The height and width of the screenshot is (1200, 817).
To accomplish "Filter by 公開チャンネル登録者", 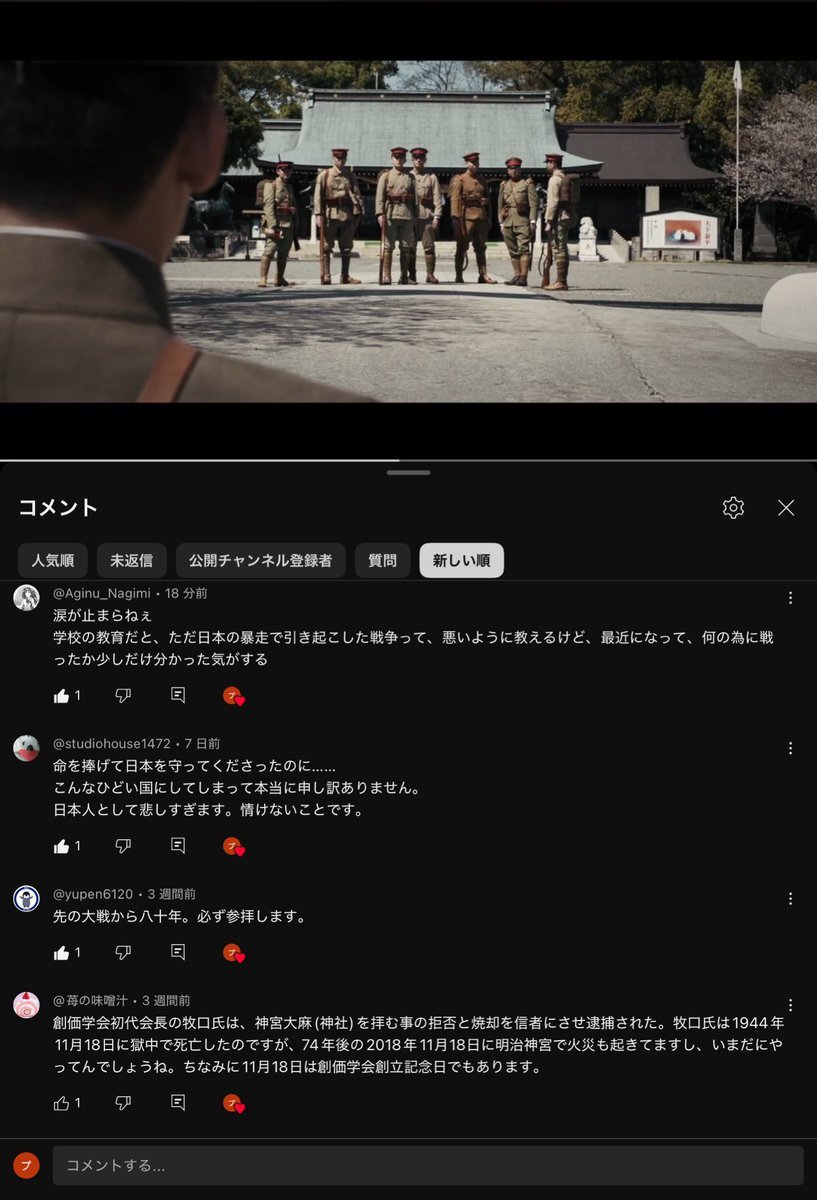I will pos(260,560).
